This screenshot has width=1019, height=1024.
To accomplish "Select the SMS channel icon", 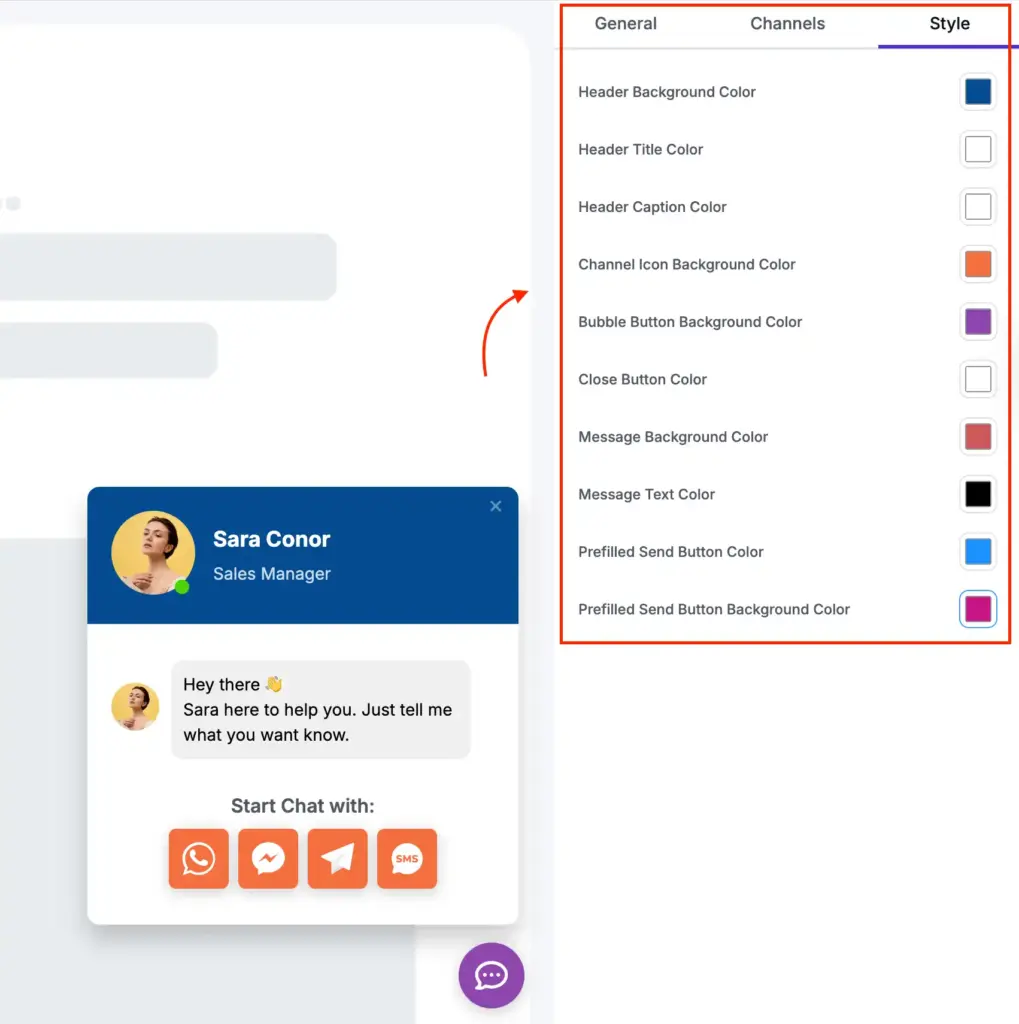I will pos(406,858).
